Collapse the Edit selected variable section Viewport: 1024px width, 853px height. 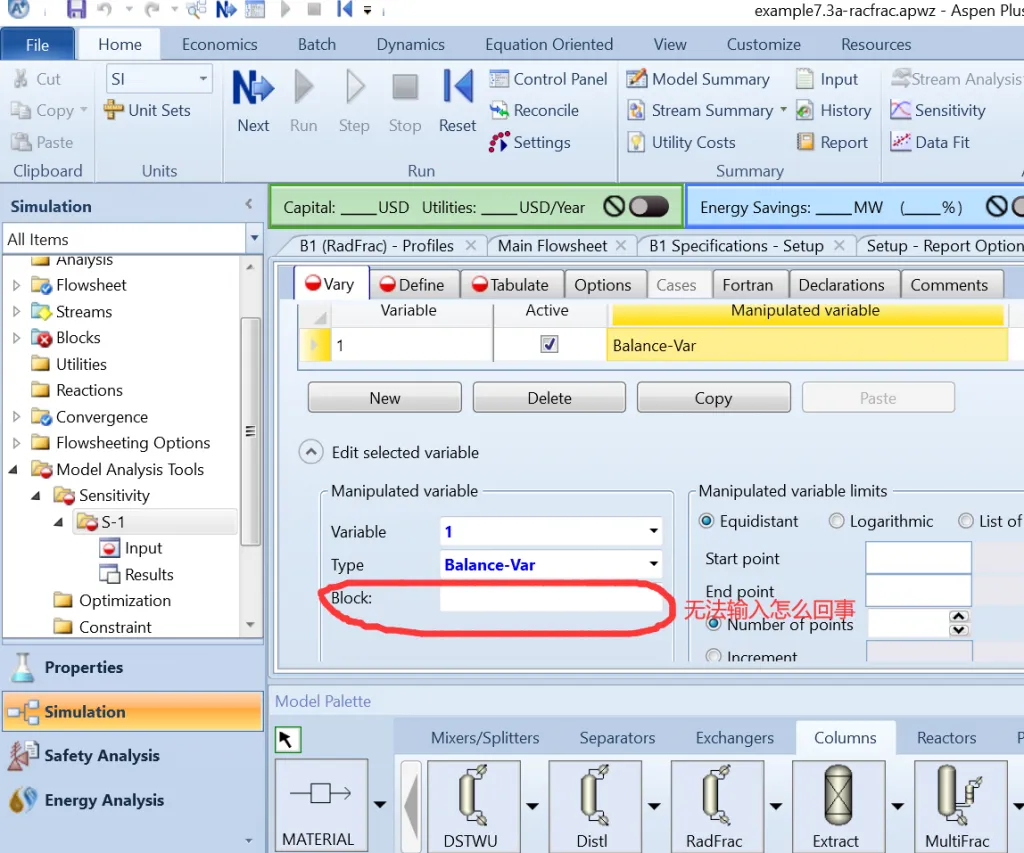(311, 452)
